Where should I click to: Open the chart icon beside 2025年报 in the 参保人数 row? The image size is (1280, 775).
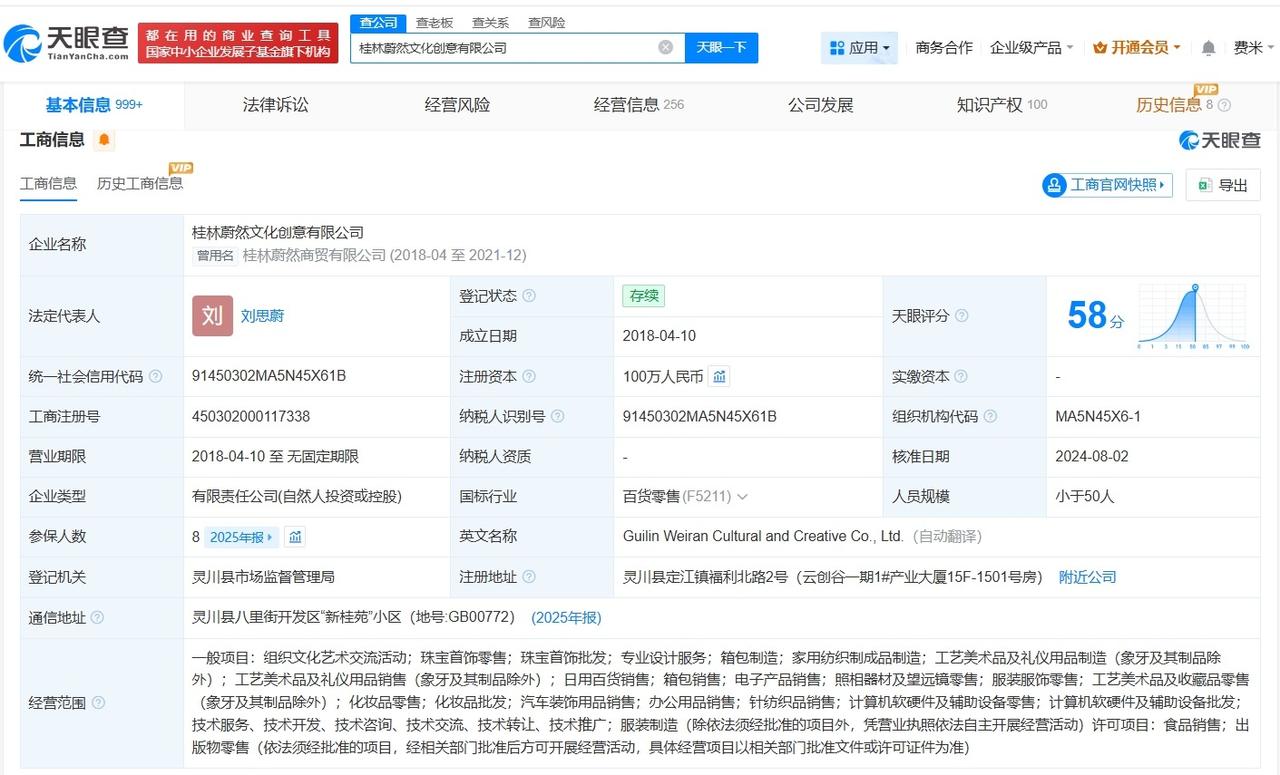[x=295, y=537]
